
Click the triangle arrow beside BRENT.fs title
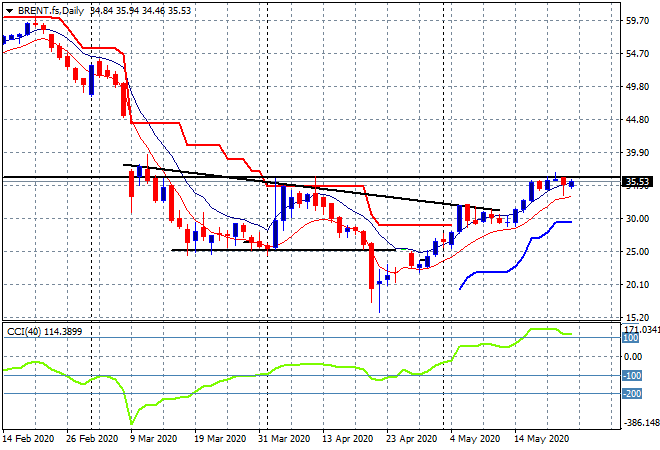9,10
